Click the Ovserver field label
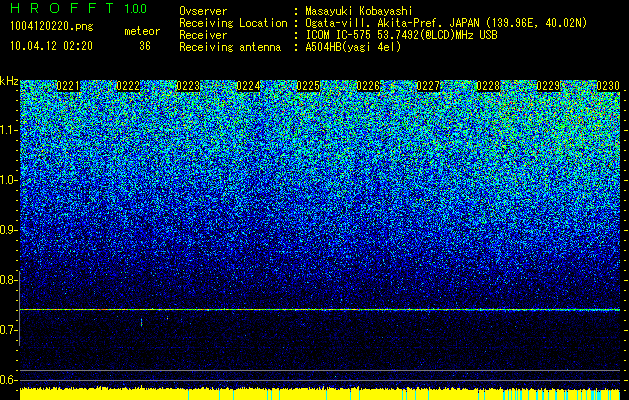This screenshot has width=629, height=400. (x=203, y=11)
